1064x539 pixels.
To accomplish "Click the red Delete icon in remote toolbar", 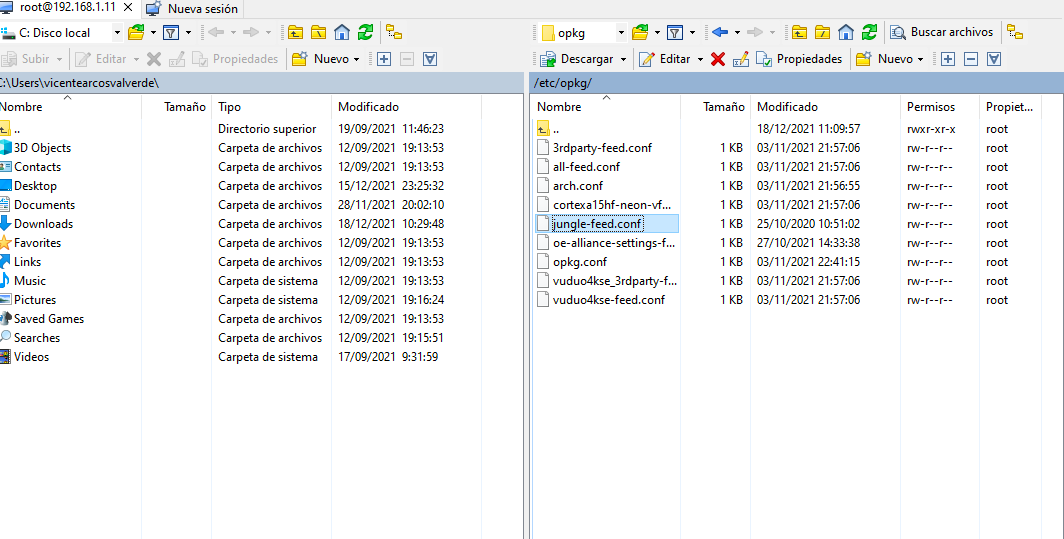I will click(717, 59).
